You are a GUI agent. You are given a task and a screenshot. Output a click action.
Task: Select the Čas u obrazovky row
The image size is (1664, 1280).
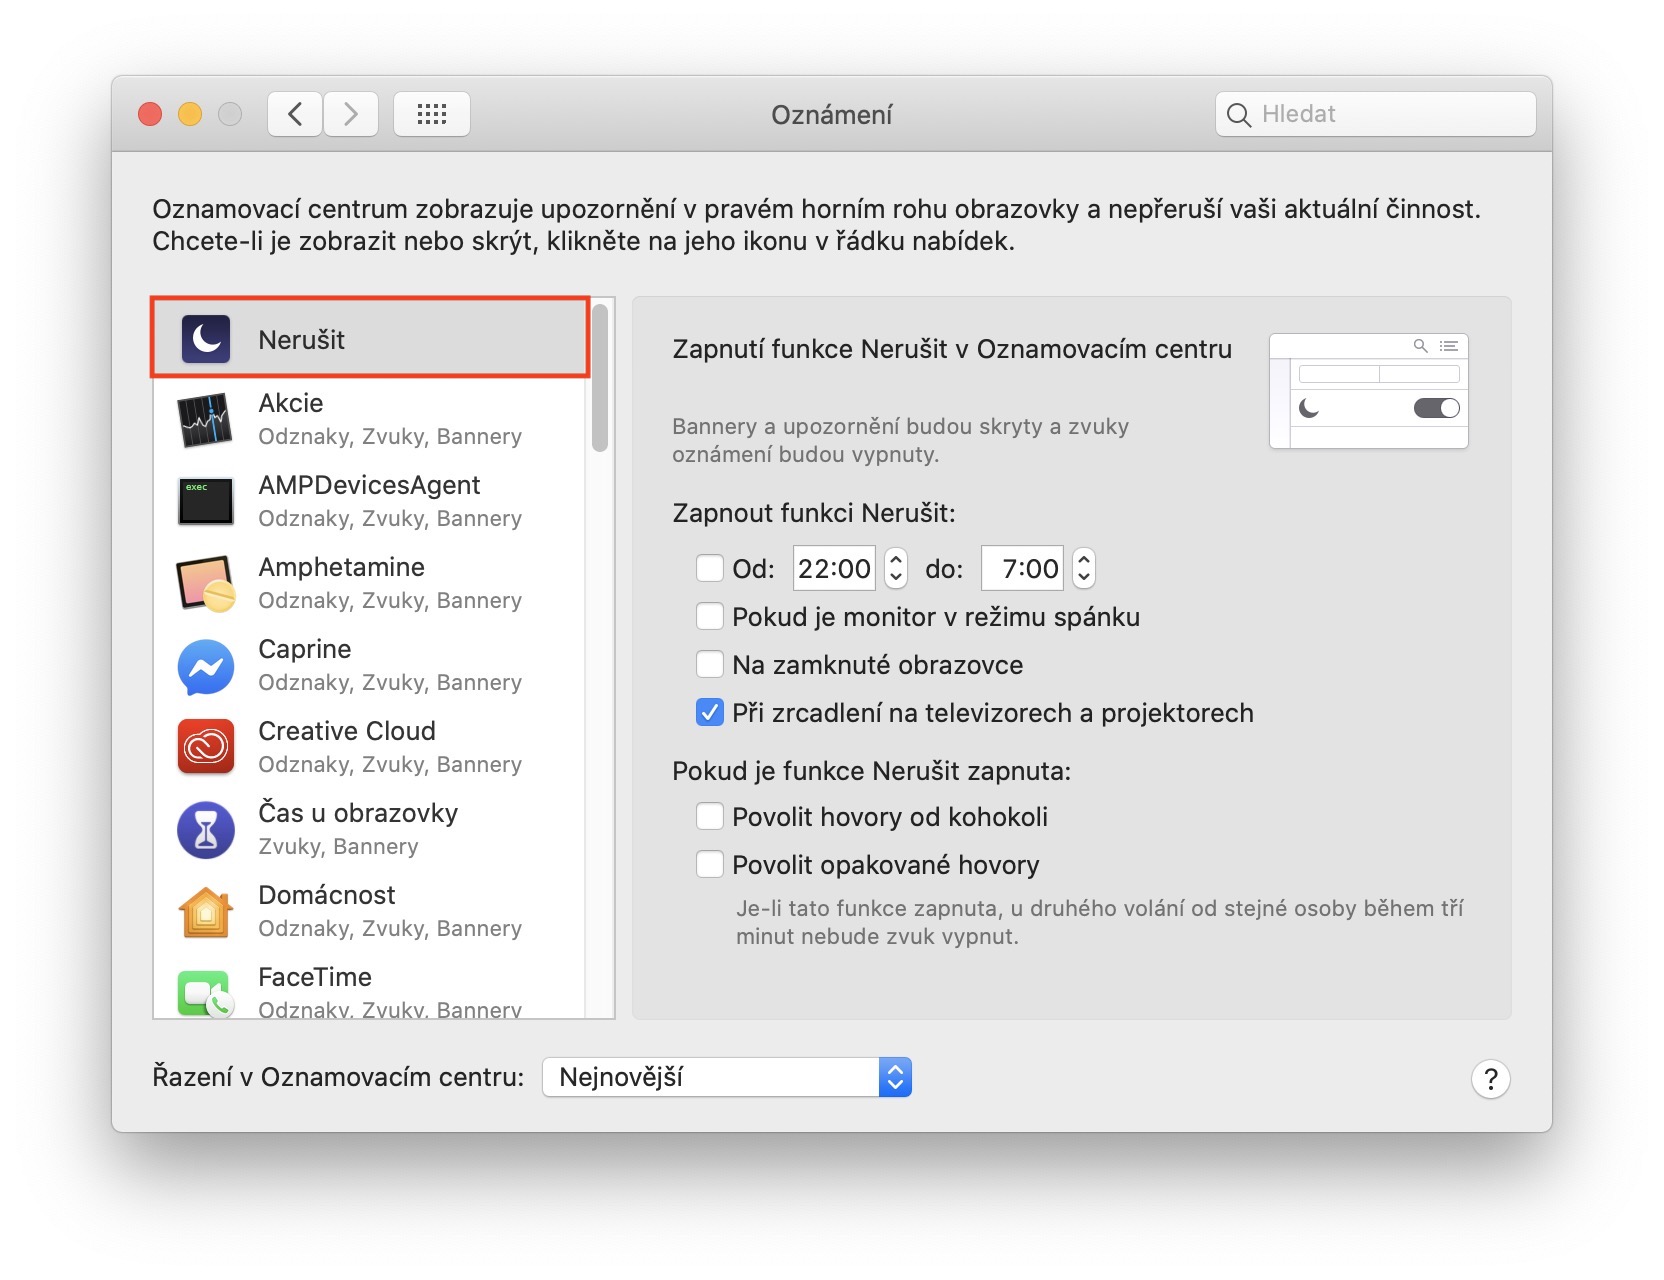click(370, 830)
